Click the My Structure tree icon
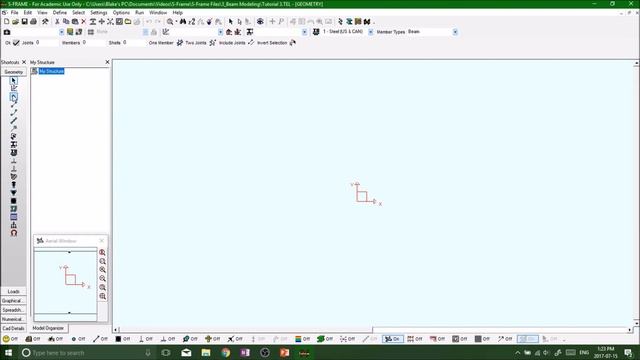This screenshot has height=360, width=640. point(34,71)
